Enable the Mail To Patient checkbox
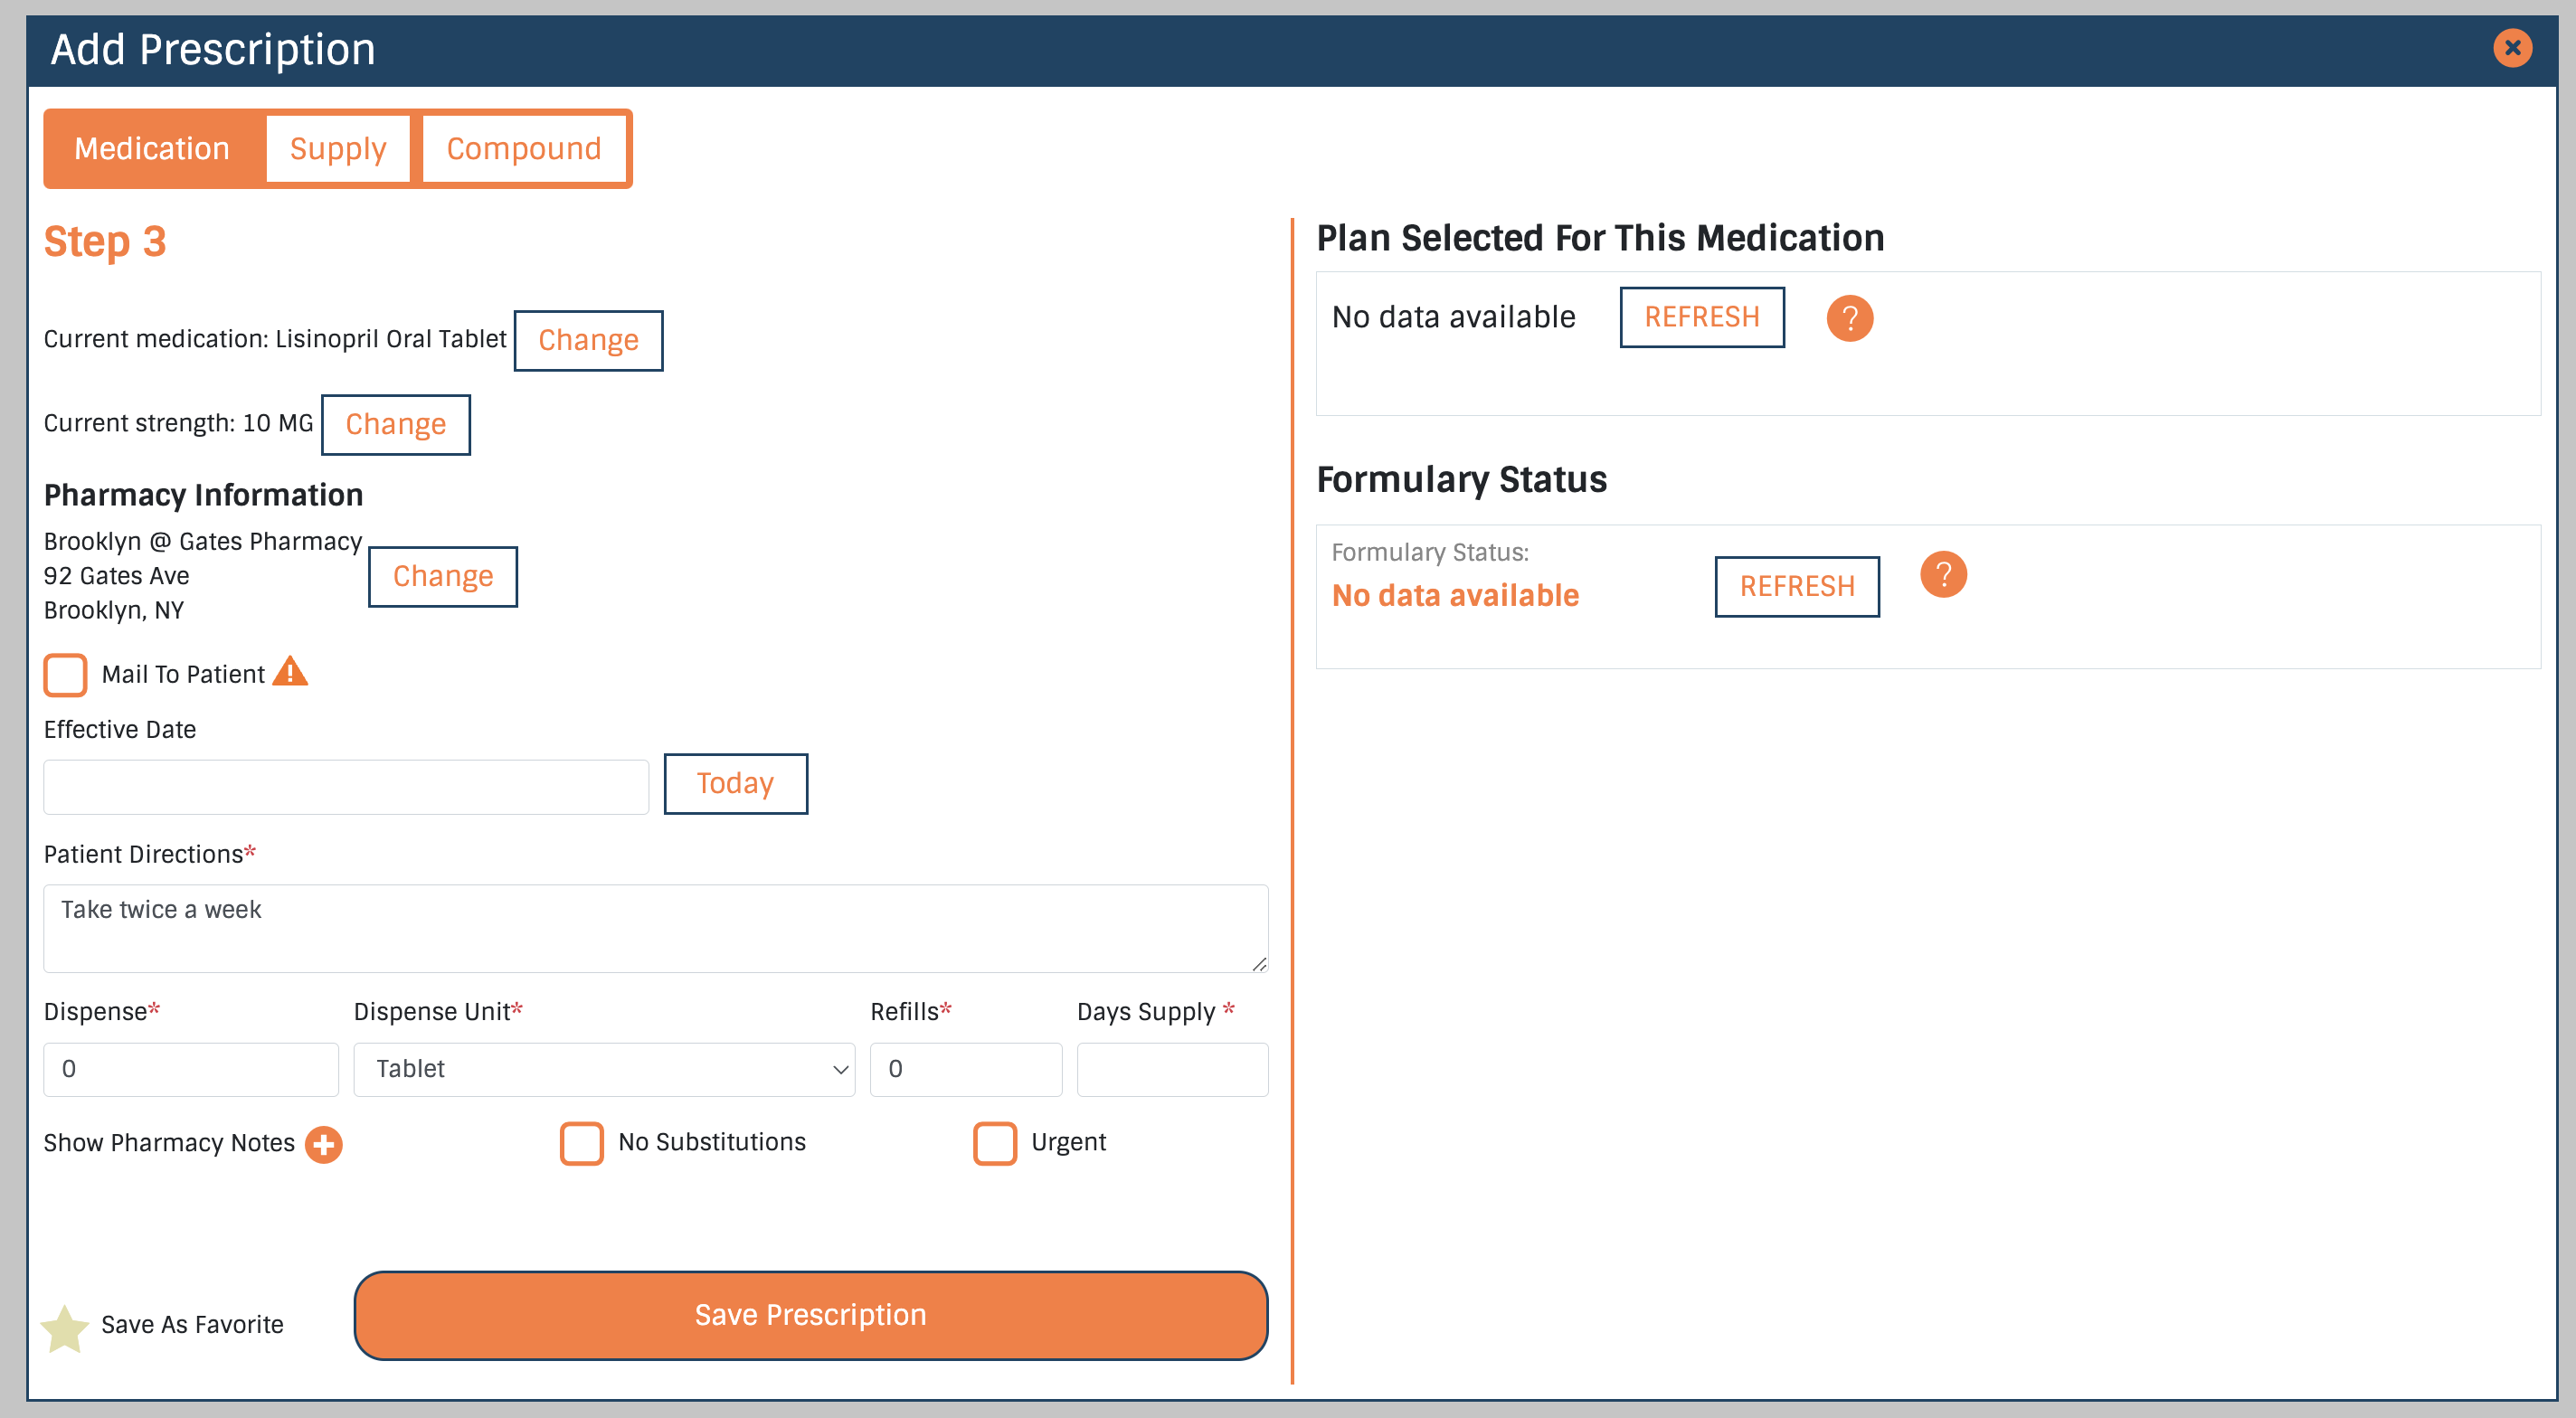2576x1418 pixels. pos(65,675)
